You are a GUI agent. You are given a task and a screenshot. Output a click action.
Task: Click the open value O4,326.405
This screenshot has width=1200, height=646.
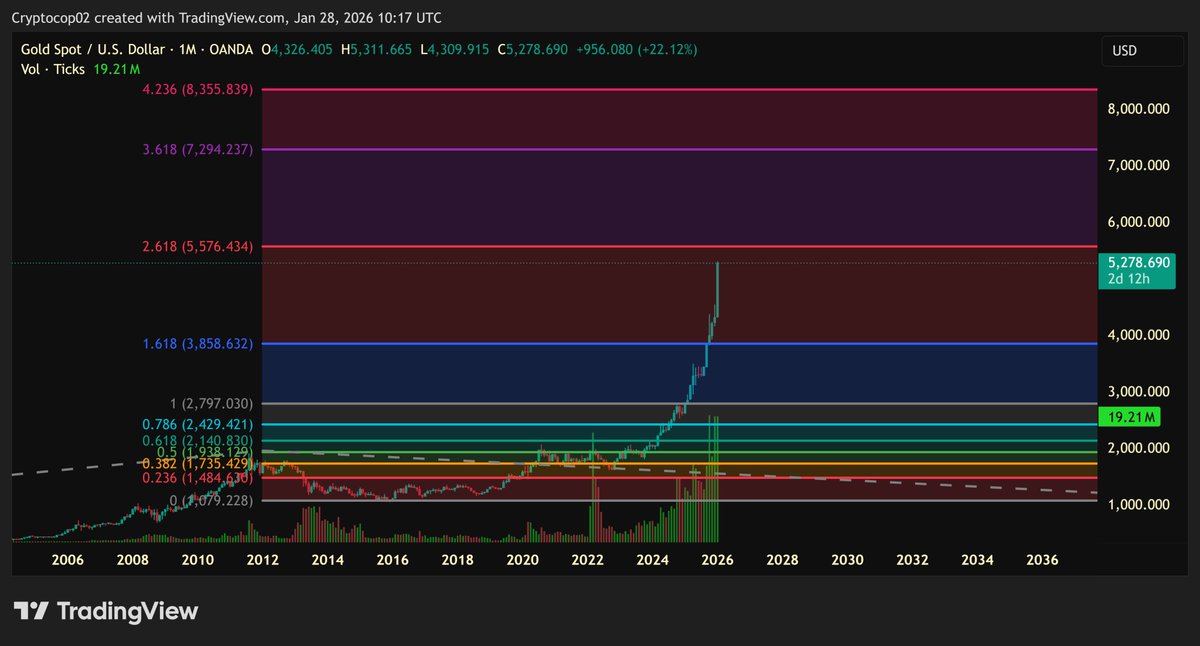tap(297, 49)
